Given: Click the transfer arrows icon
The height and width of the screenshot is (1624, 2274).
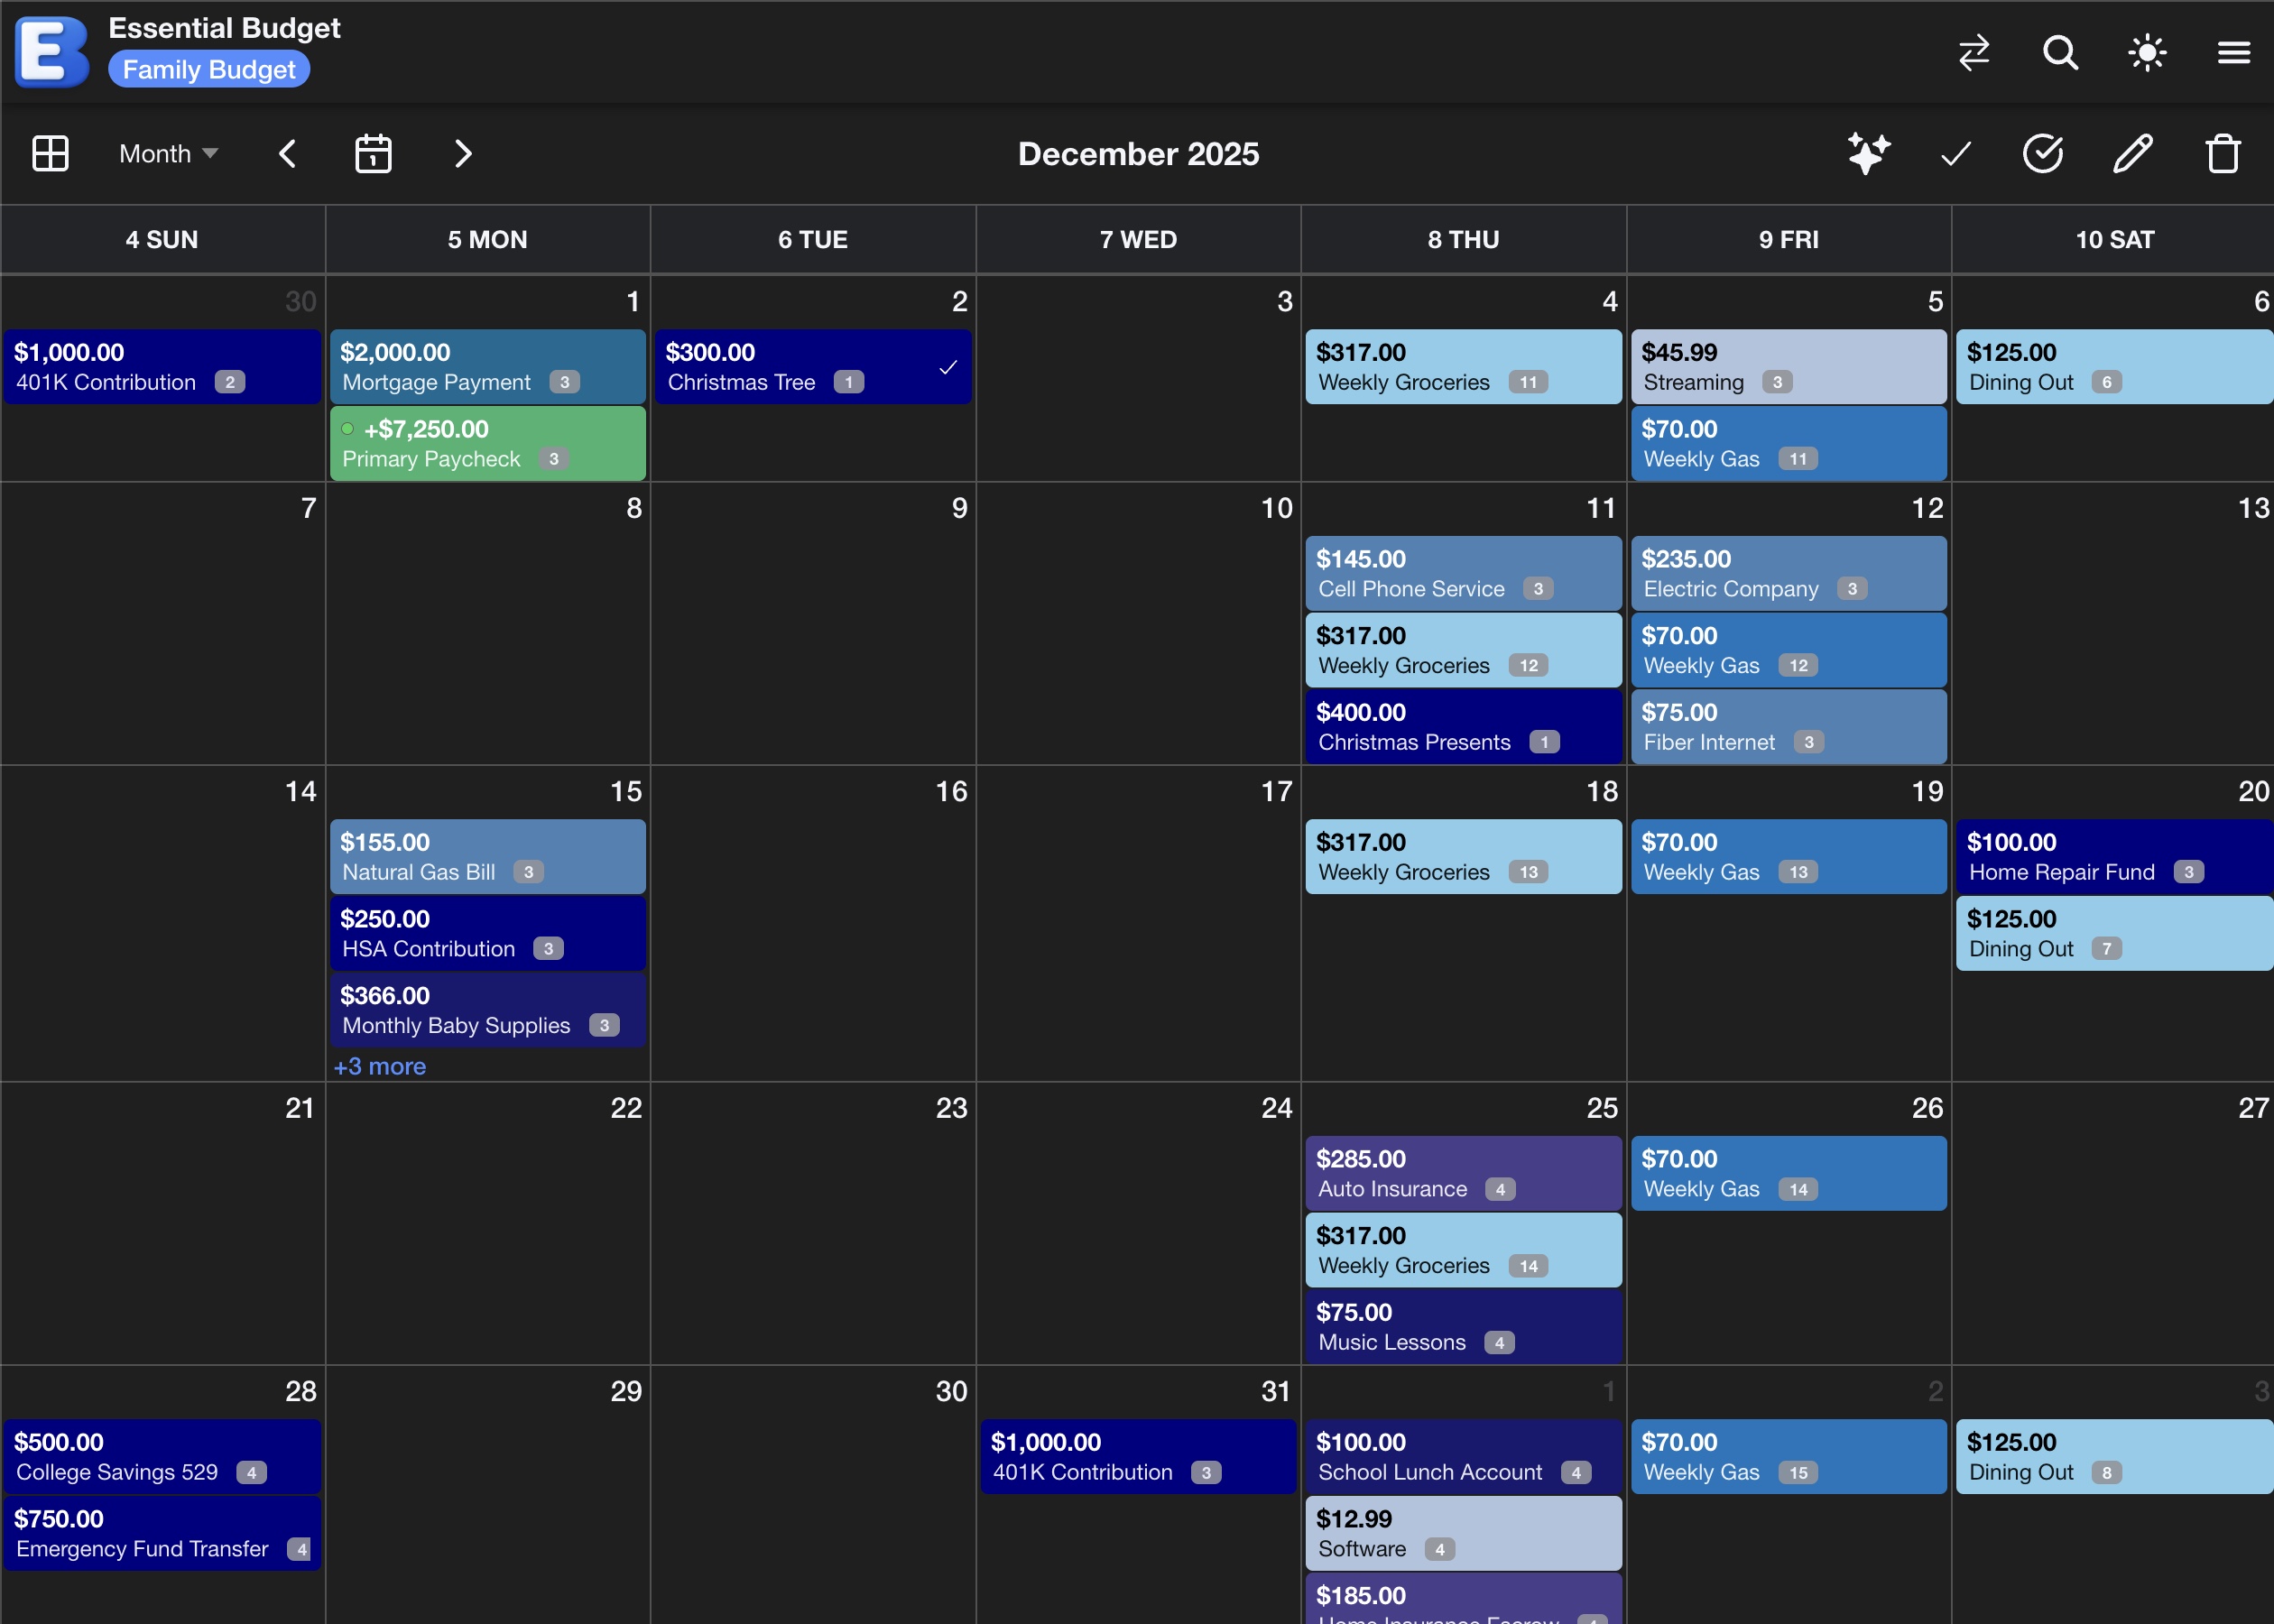Looking at the screenshot, I should pyautogui.click(x=1974, y=52).
